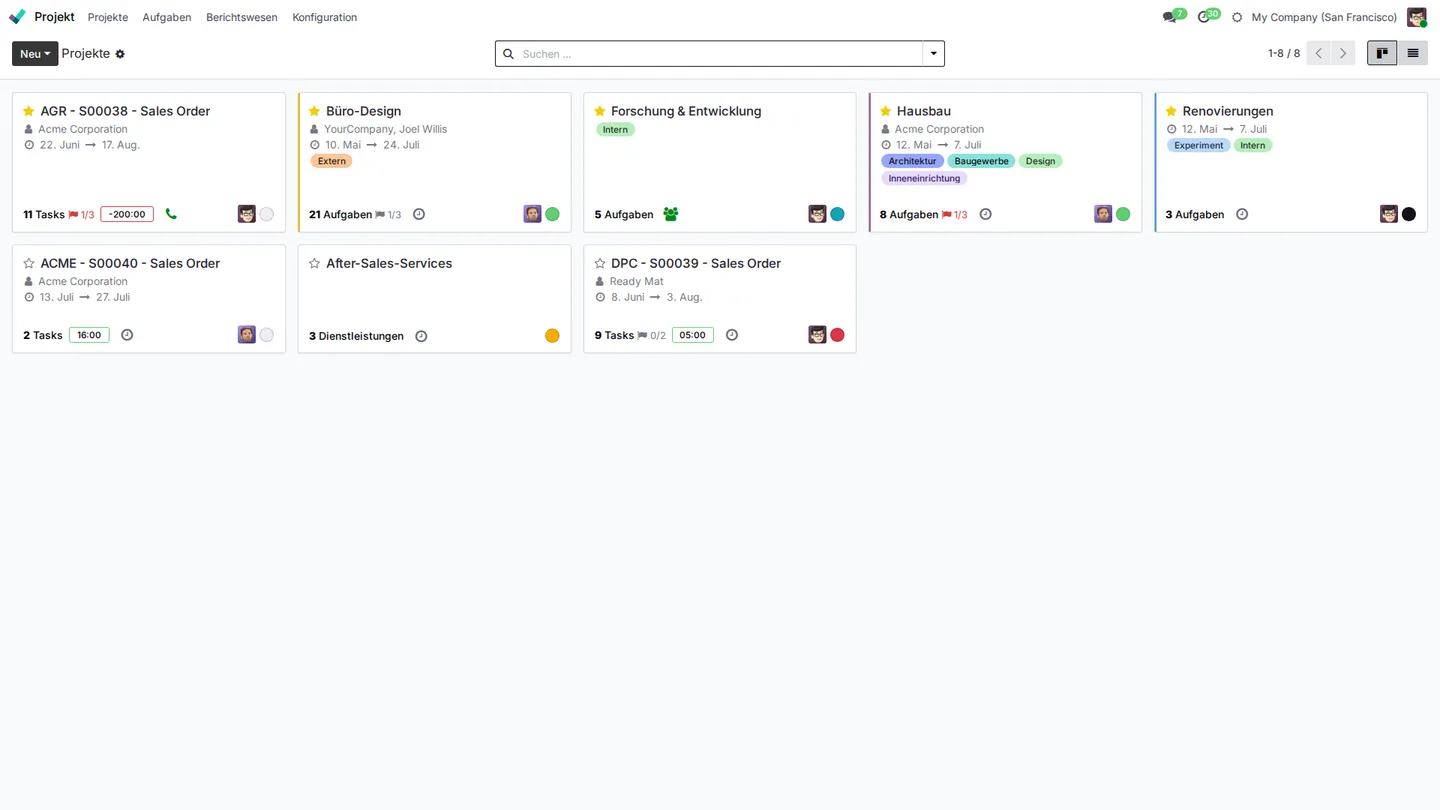Image resolution: width=1440 pixels, height=810 pixels.
Task: Mark DPC - S00039 as favorite
Action: tap(600, 263)
